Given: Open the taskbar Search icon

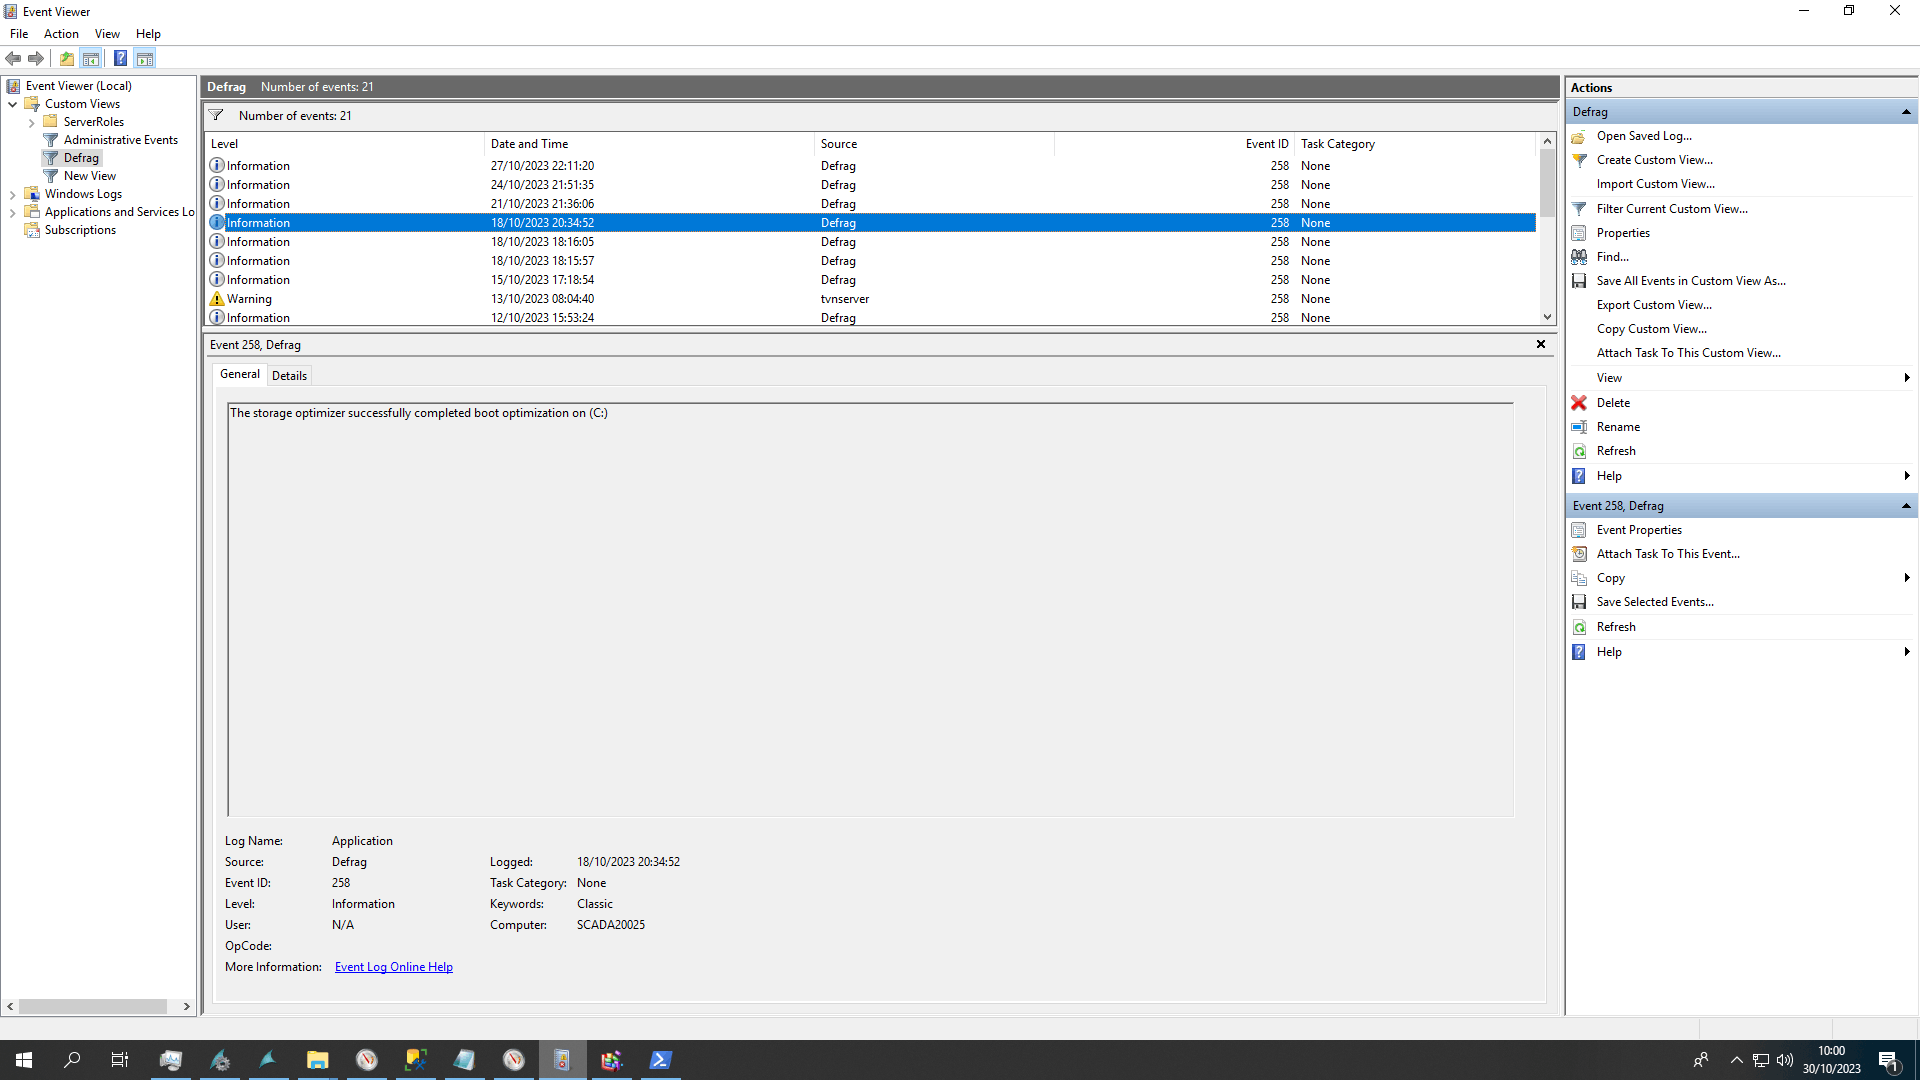Looking at the screenshot, I should coord(72,1060).
